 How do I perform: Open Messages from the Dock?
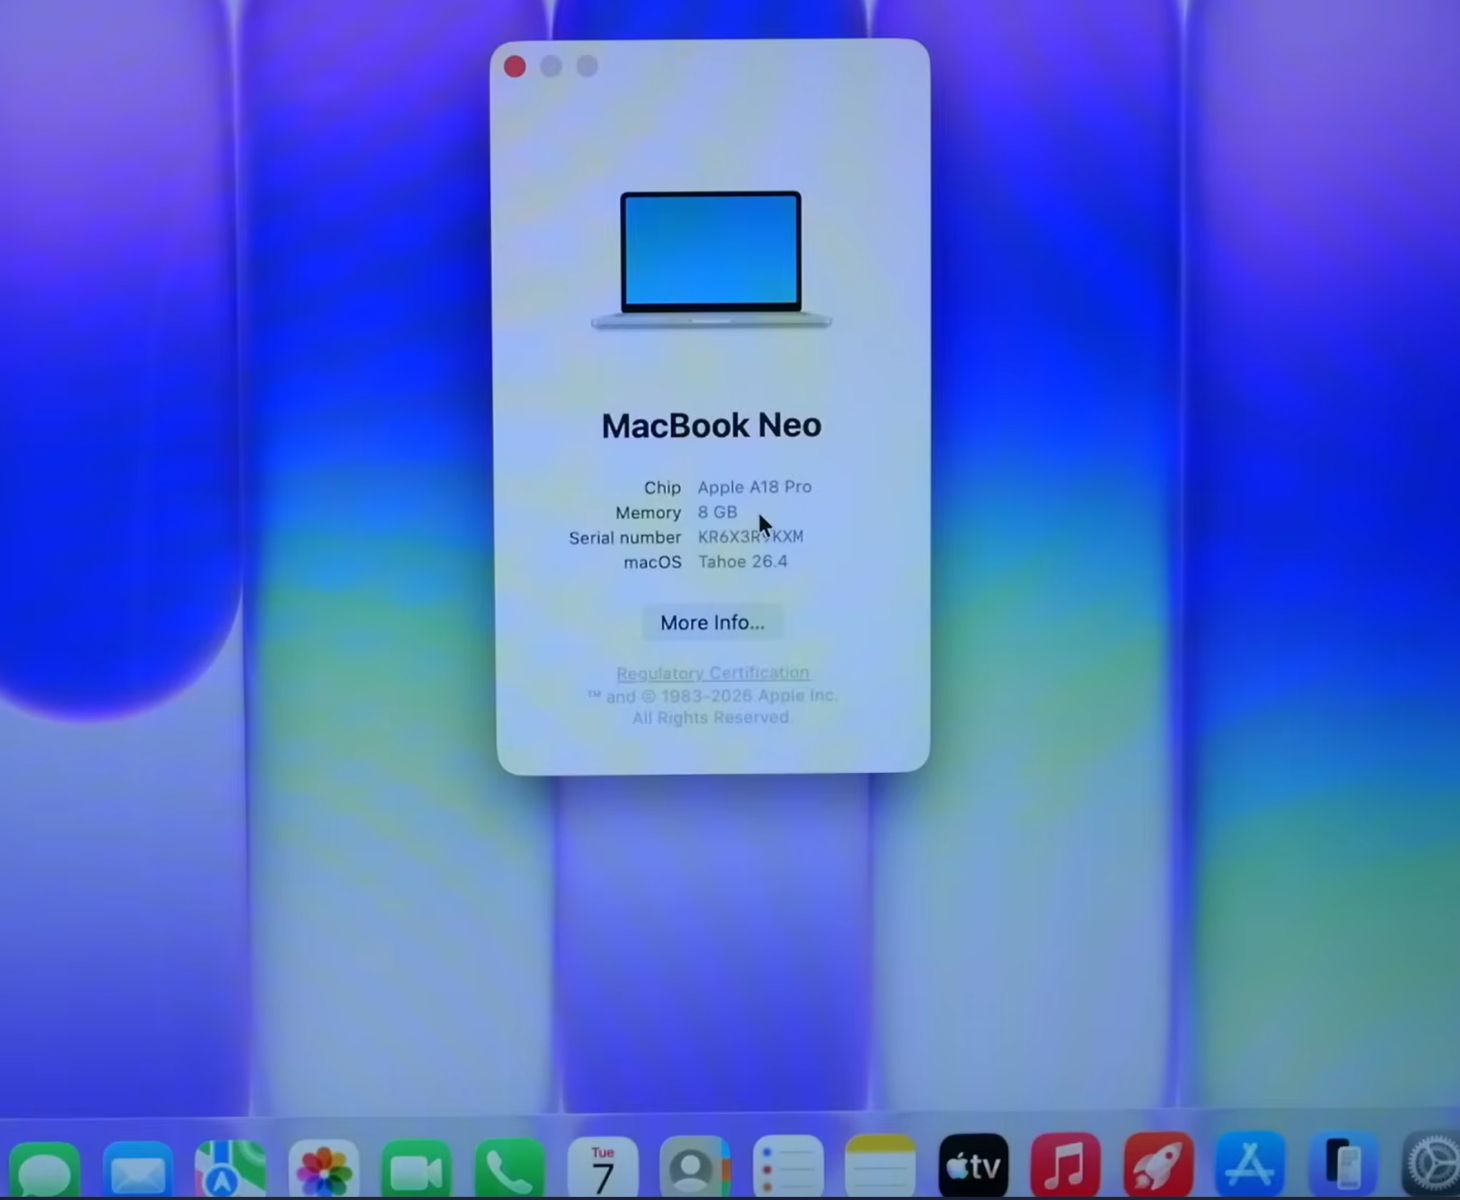point(44,1168)
